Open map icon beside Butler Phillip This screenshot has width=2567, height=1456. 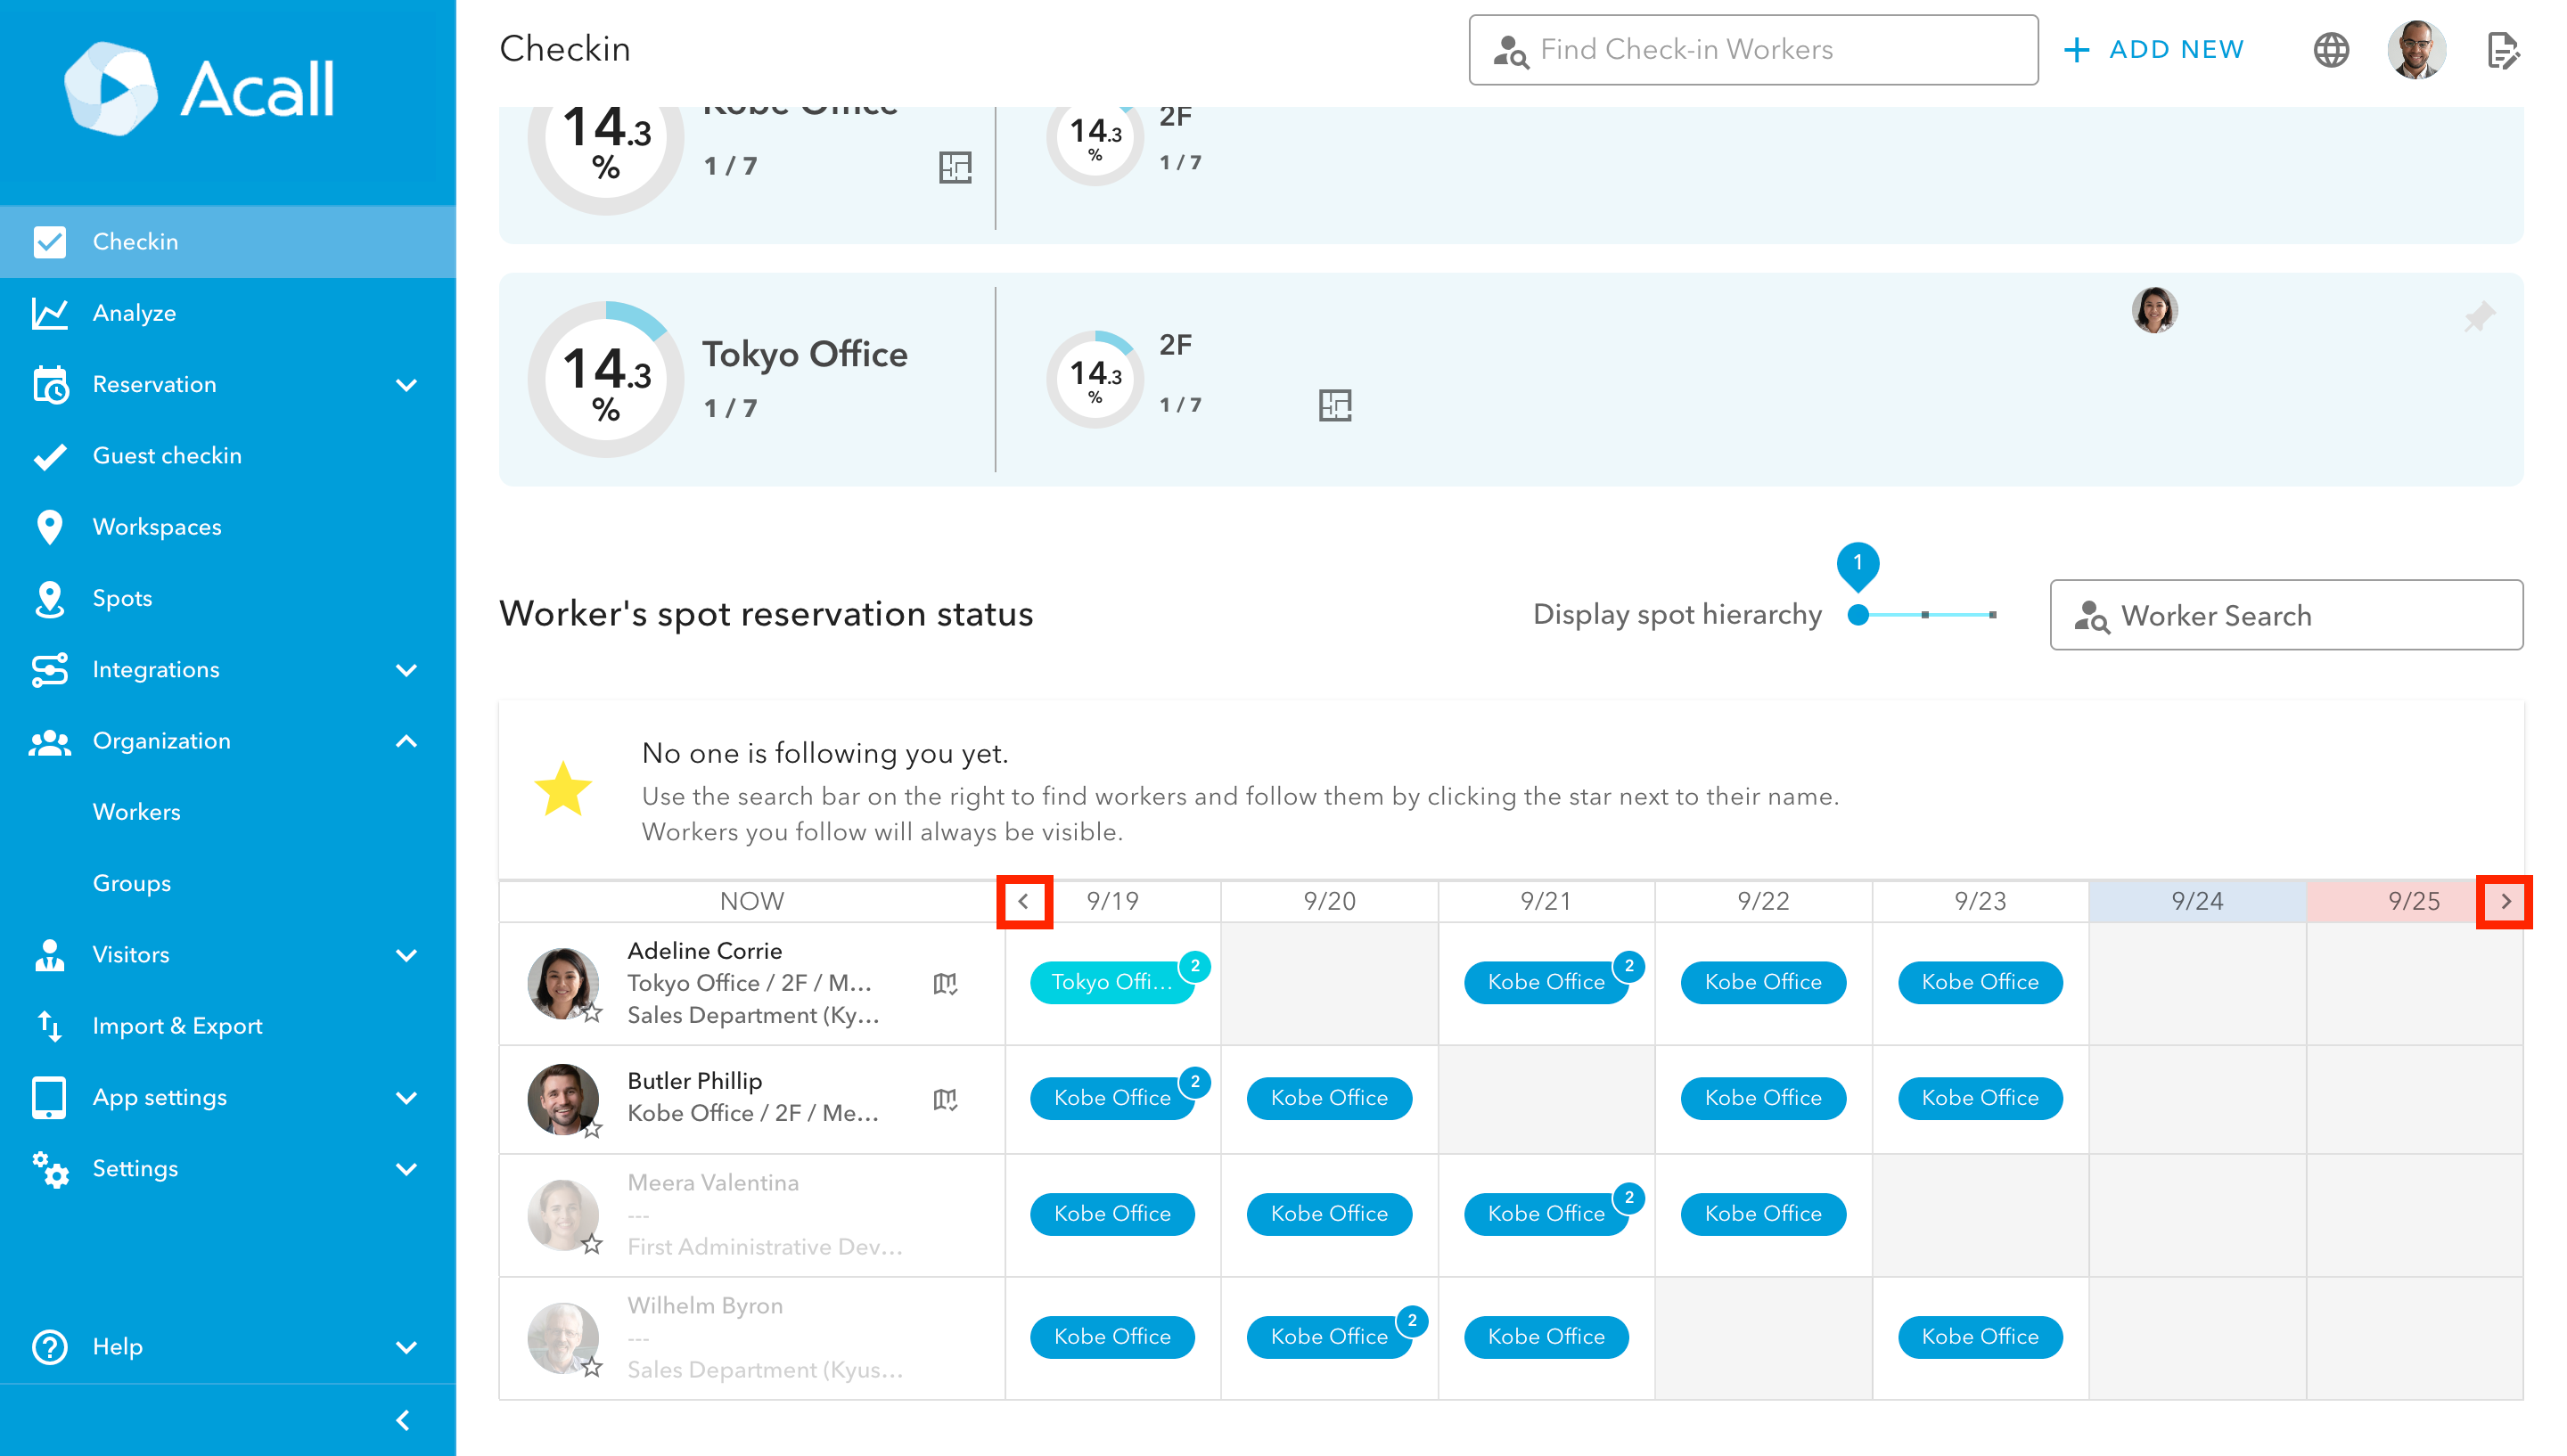945,1100
